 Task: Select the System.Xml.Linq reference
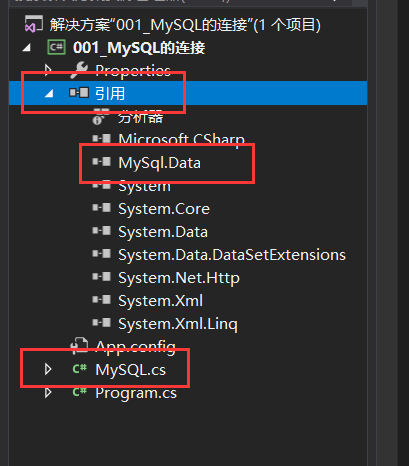click(178, 324)
